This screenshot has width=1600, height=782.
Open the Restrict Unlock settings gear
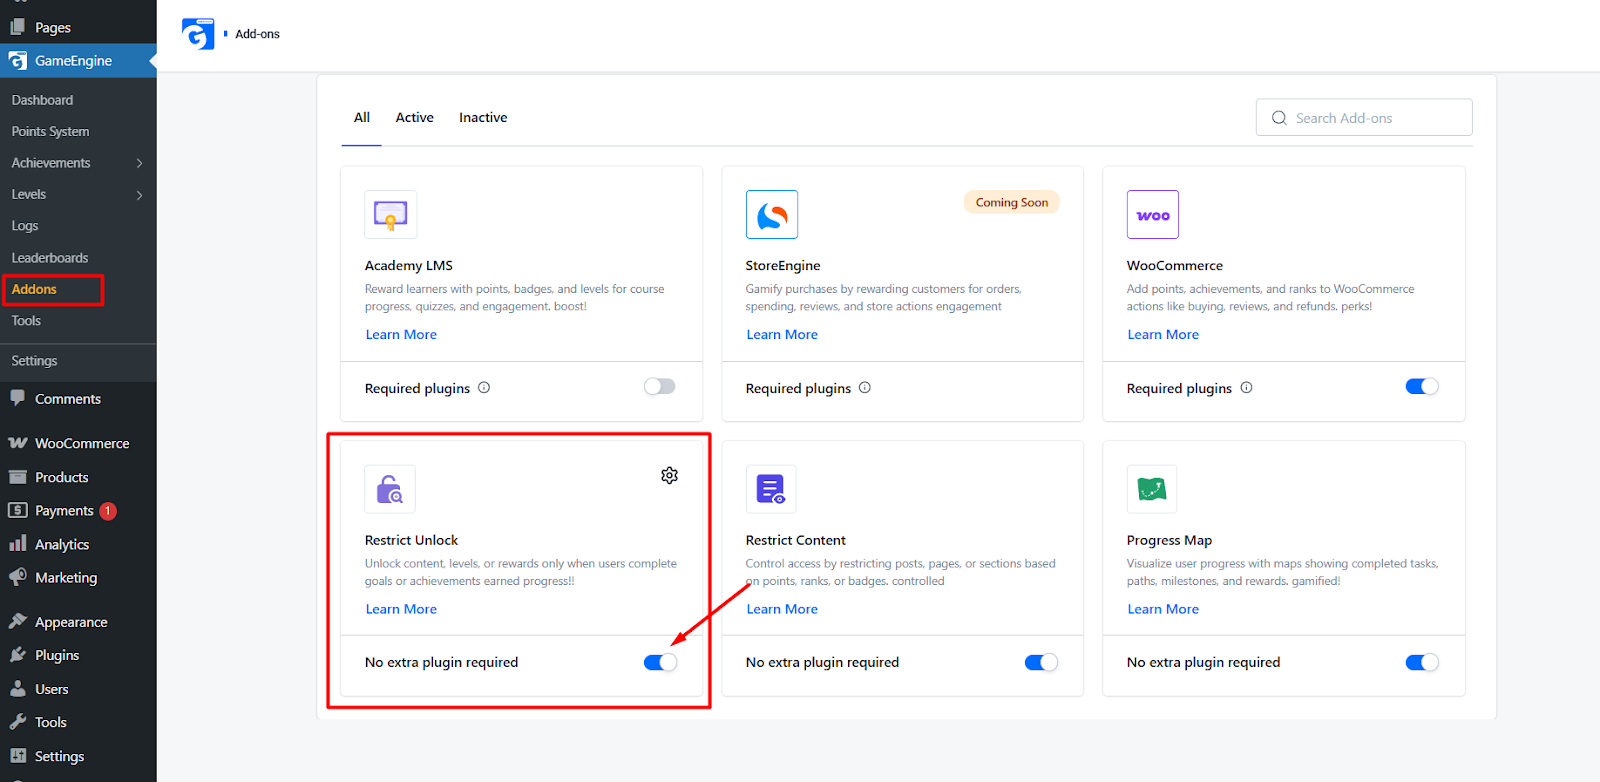click(670, 475)
